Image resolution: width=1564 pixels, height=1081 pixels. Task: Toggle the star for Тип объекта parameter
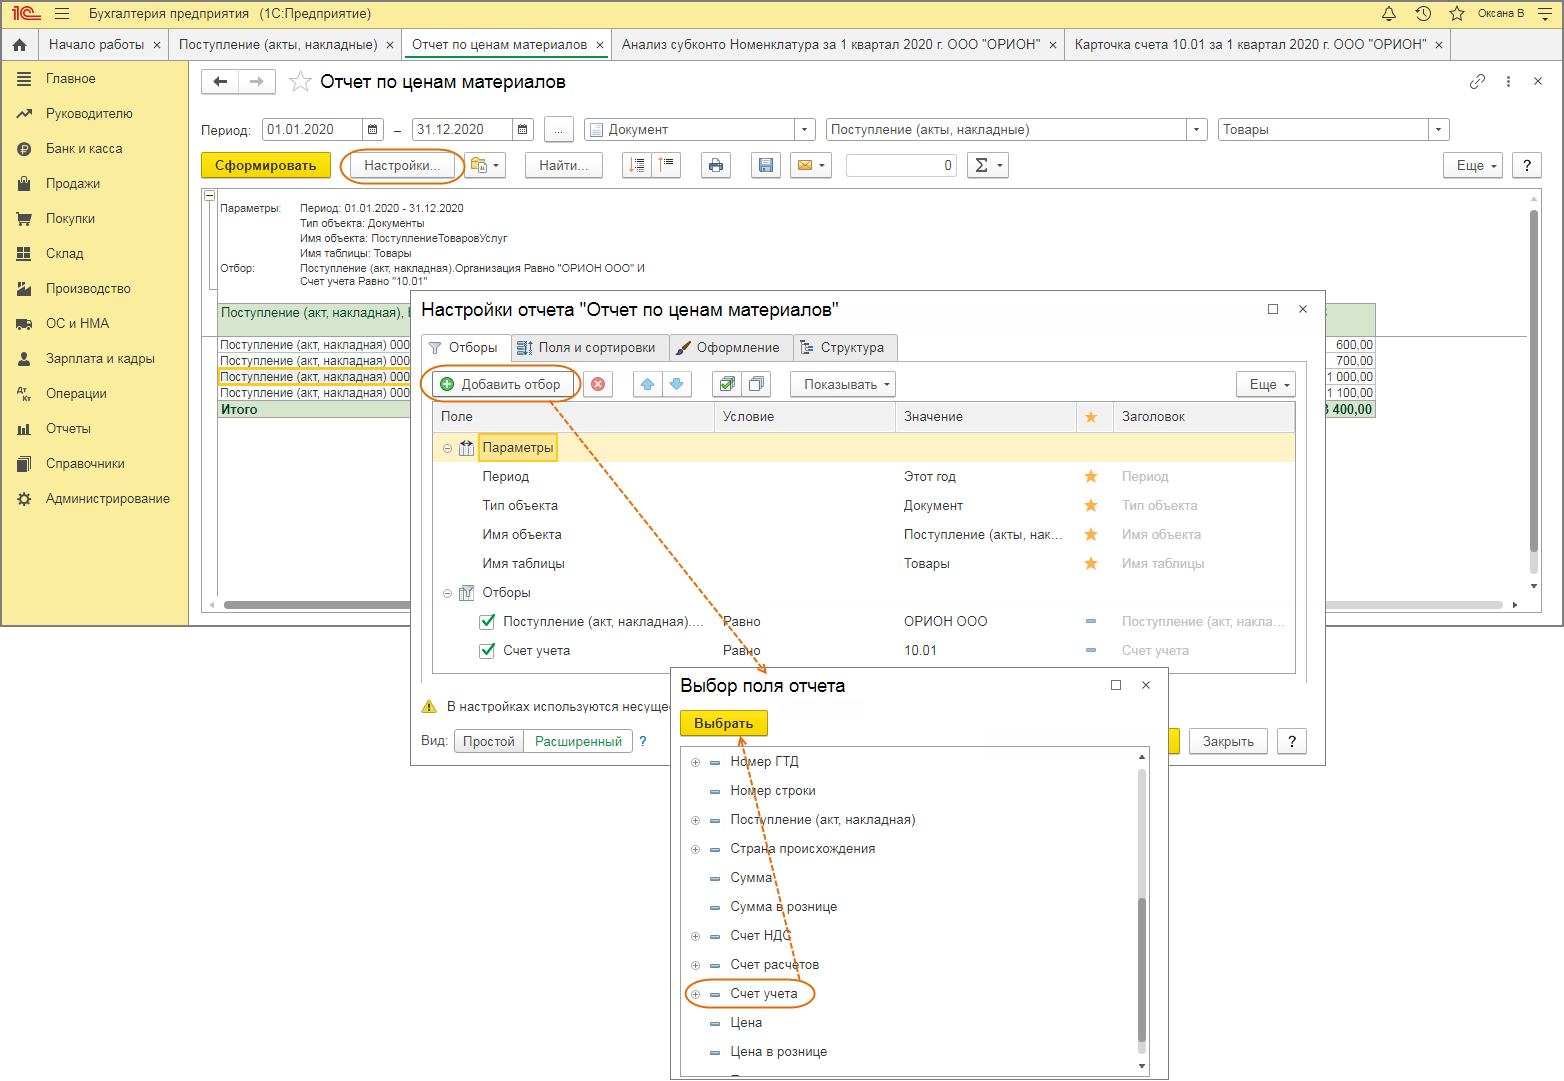pos(1091,506)
